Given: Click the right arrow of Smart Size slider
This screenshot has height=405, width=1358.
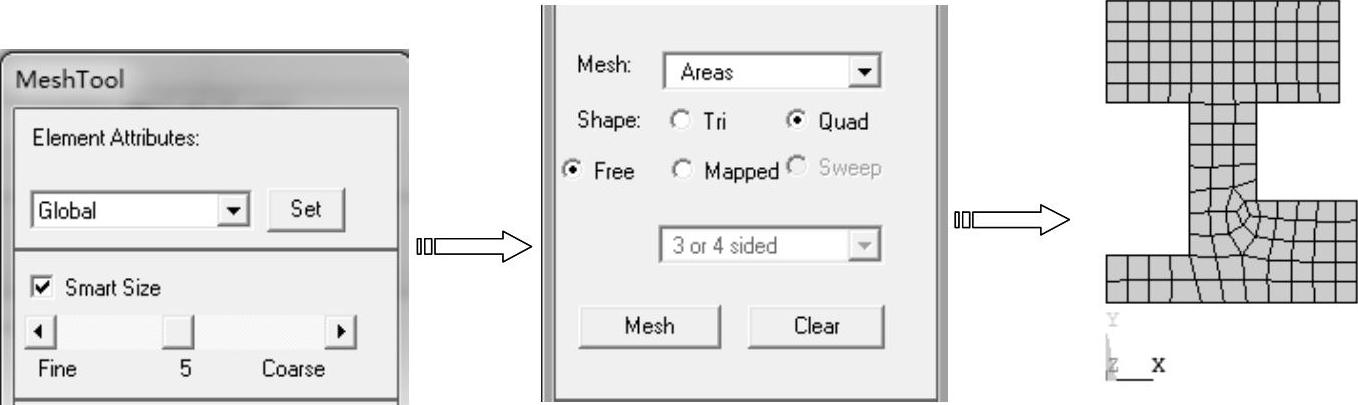Looking at the screenshot, I should tap(343, 330).
